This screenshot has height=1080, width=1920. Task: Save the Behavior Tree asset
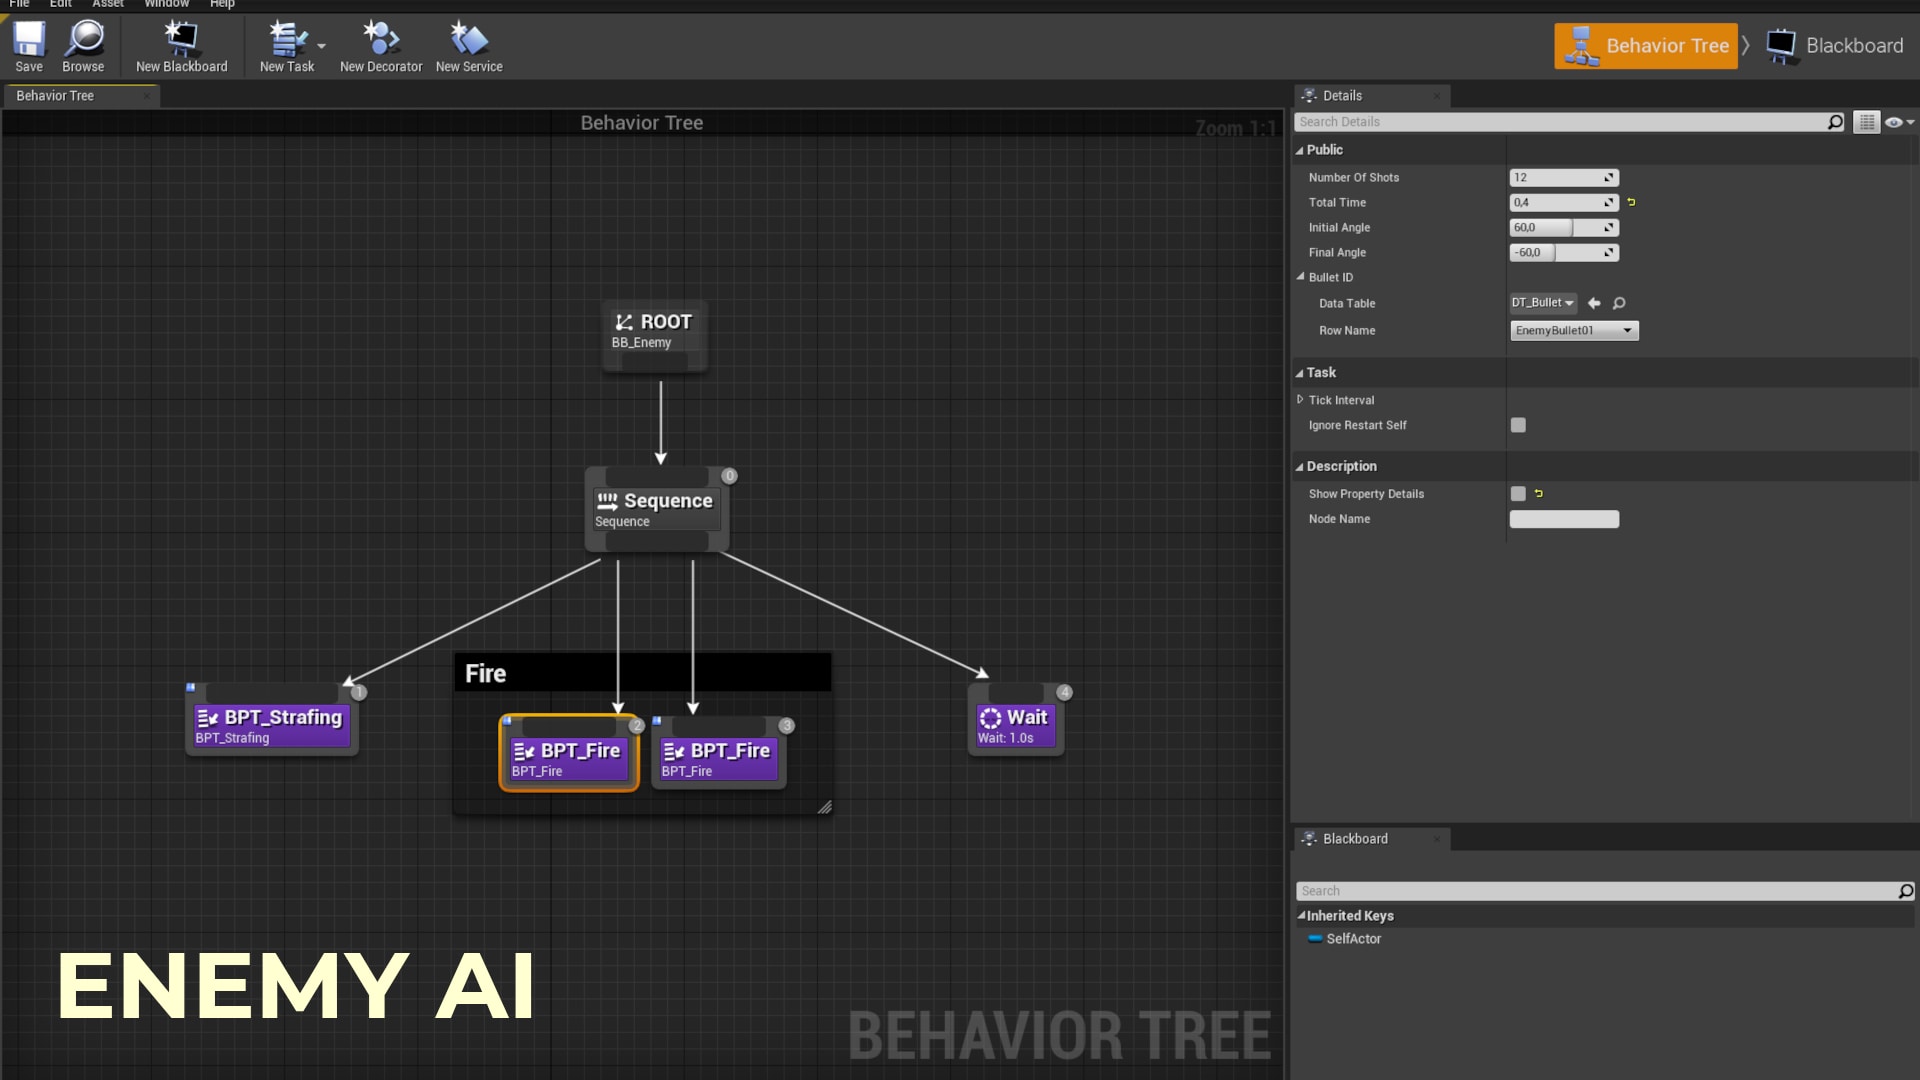click(29, 45)
